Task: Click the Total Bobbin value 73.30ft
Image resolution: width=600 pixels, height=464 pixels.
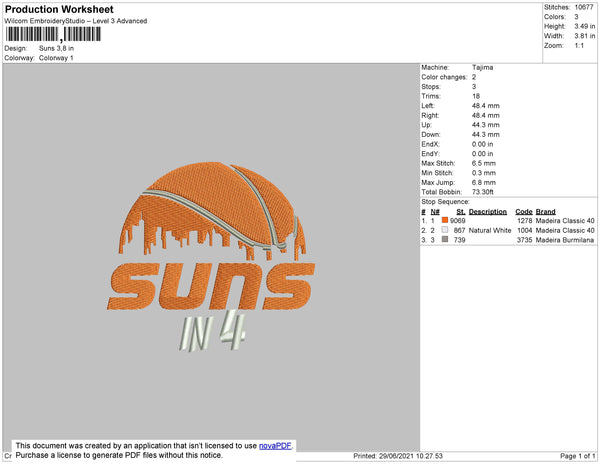Action: point(482,192)
